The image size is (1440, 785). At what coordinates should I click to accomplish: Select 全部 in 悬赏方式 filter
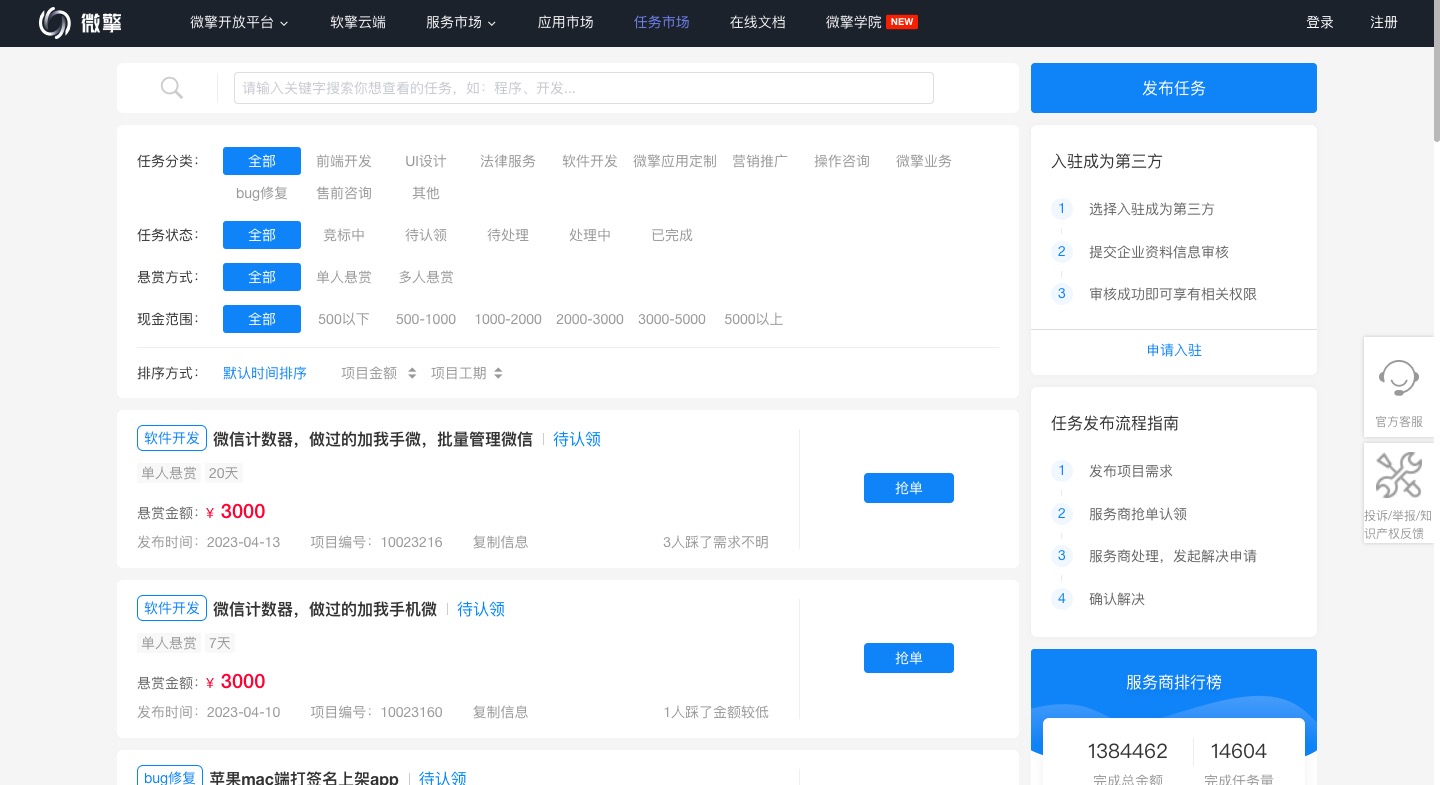tap(262, 277)
